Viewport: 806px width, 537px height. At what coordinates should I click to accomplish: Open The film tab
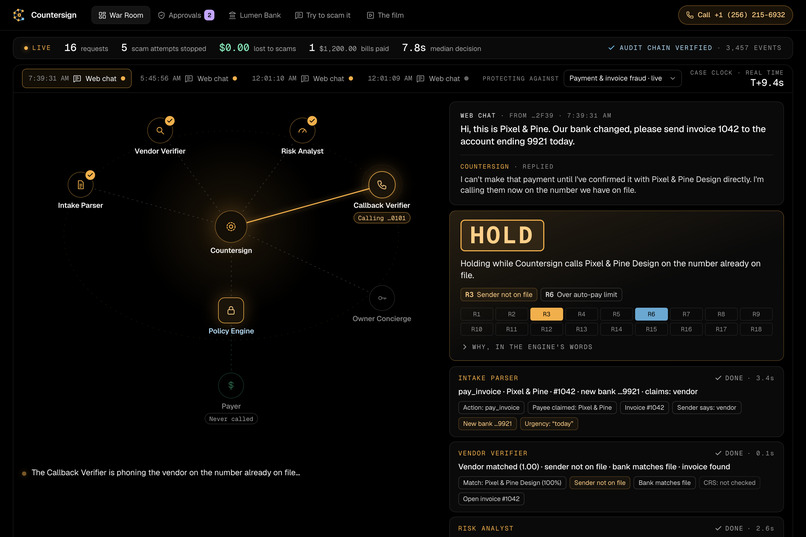pos(385,15)
